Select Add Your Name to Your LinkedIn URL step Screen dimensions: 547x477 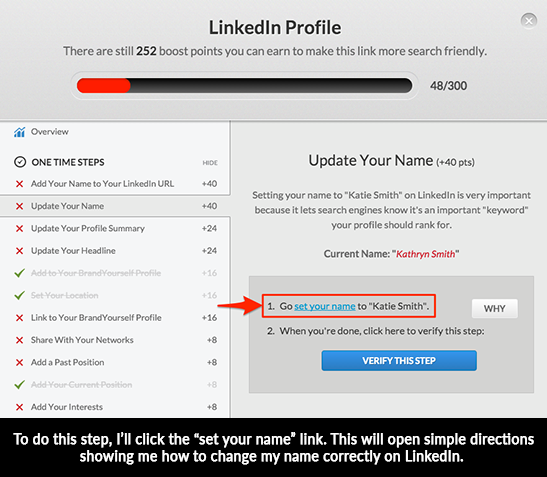(x=115, y=184)
